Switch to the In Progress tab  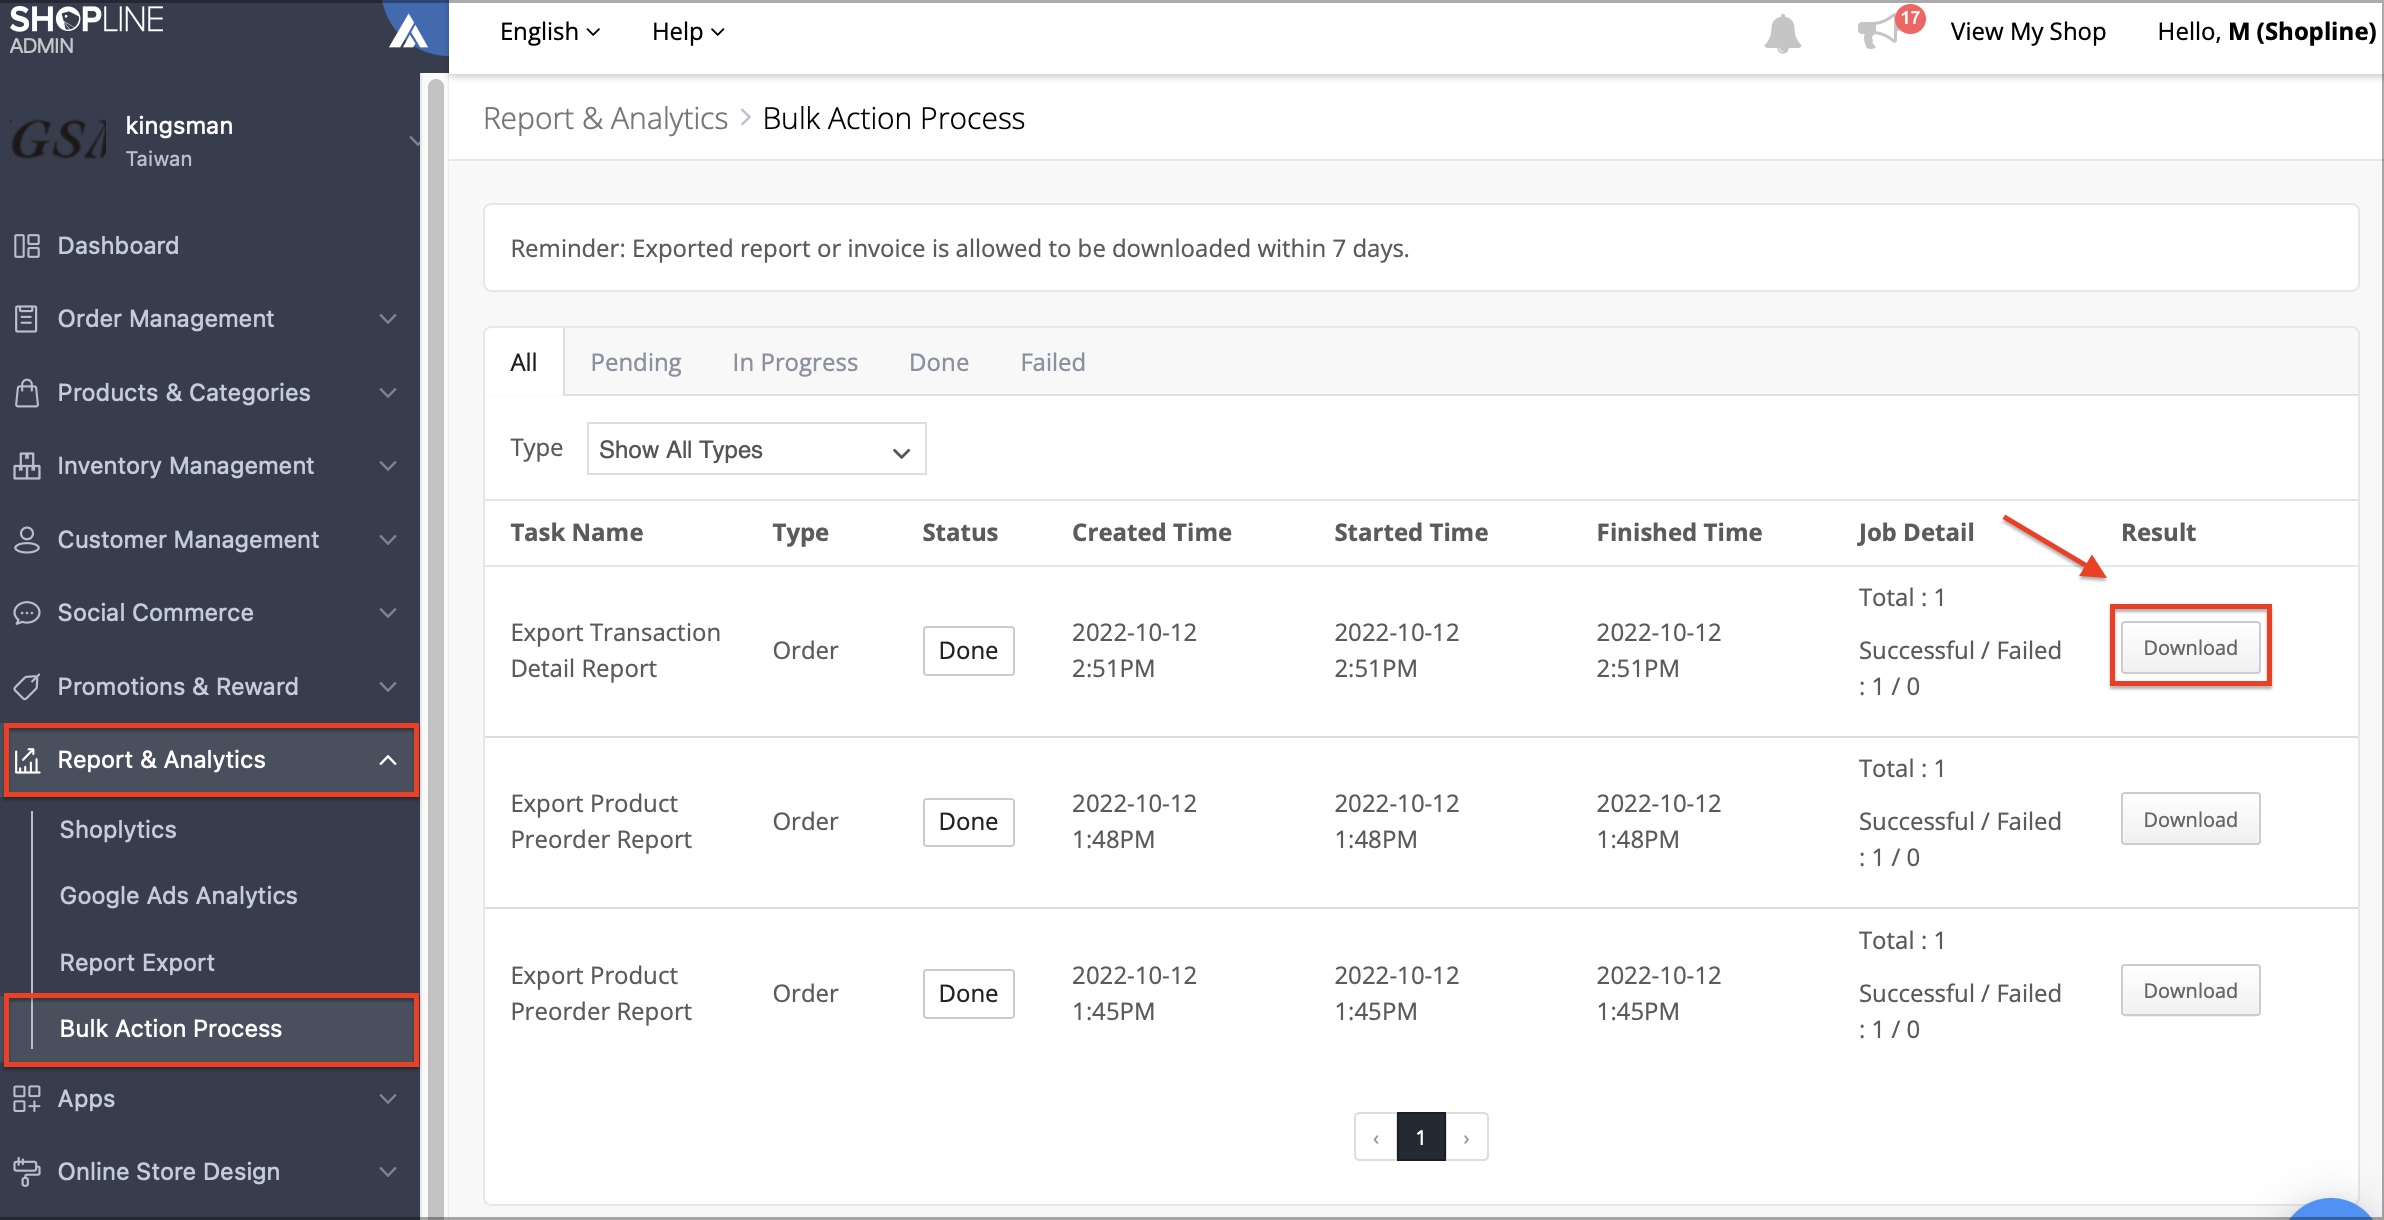coord(795,362)
